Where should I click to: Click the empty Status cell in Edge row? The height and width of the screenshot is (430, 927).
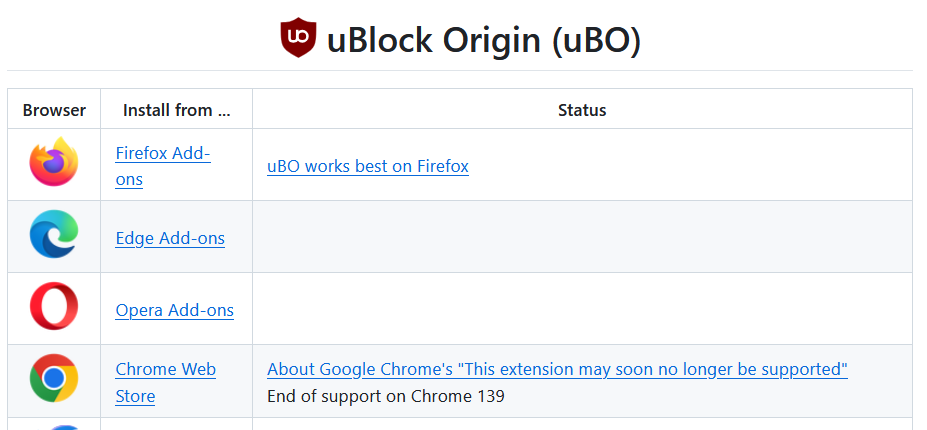pos(582,237)
